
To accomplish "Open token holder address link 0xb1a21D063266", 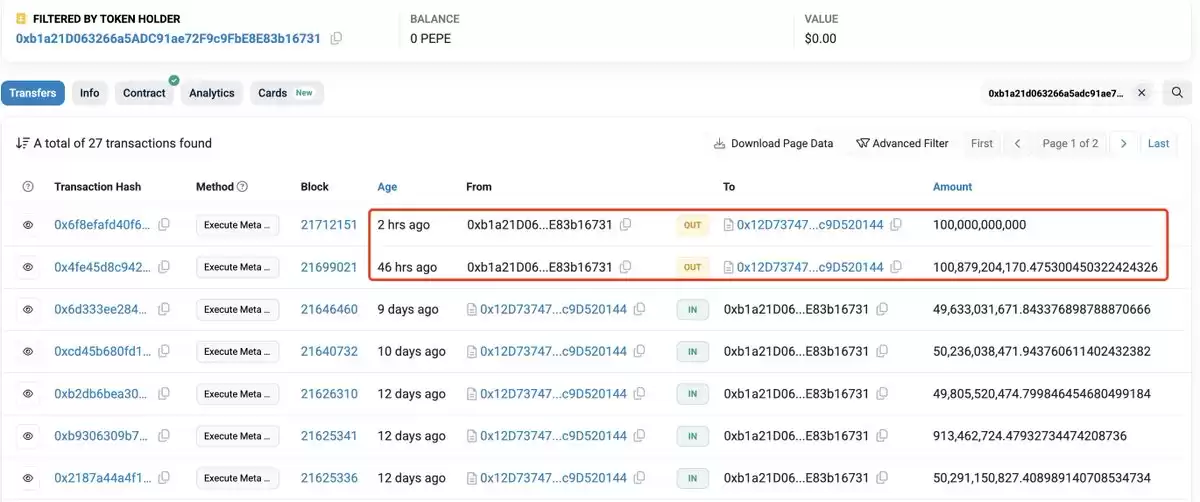I will point(168,38).
